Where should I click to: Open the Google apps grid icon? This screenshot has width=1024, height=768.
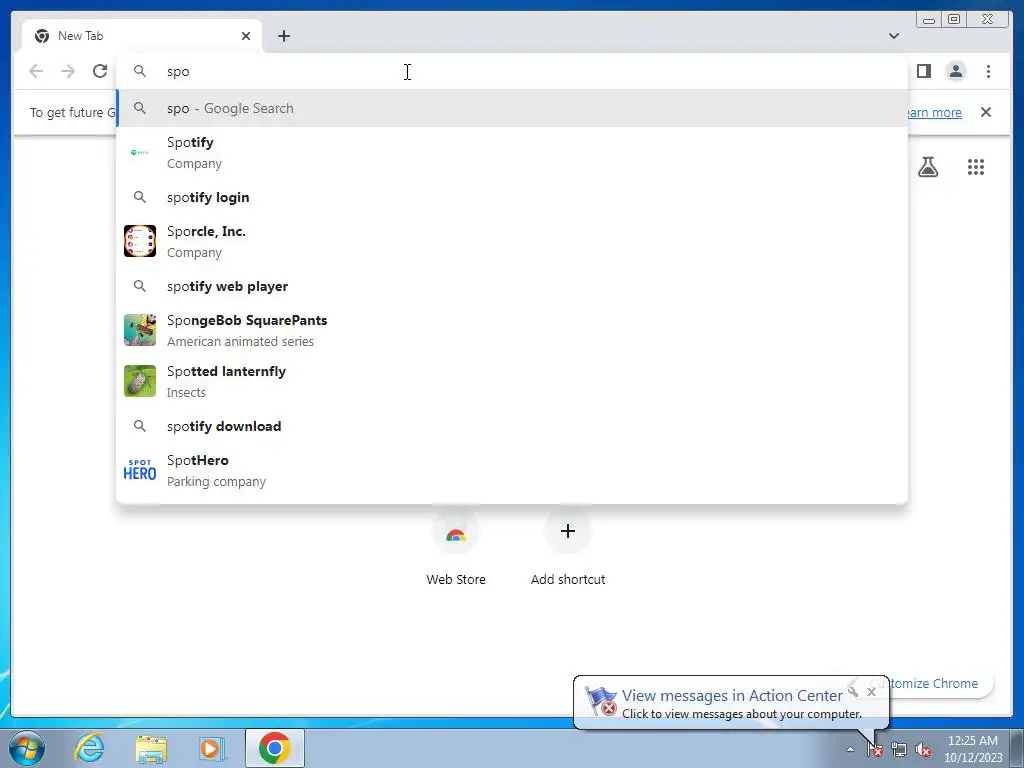coord(976,167)
